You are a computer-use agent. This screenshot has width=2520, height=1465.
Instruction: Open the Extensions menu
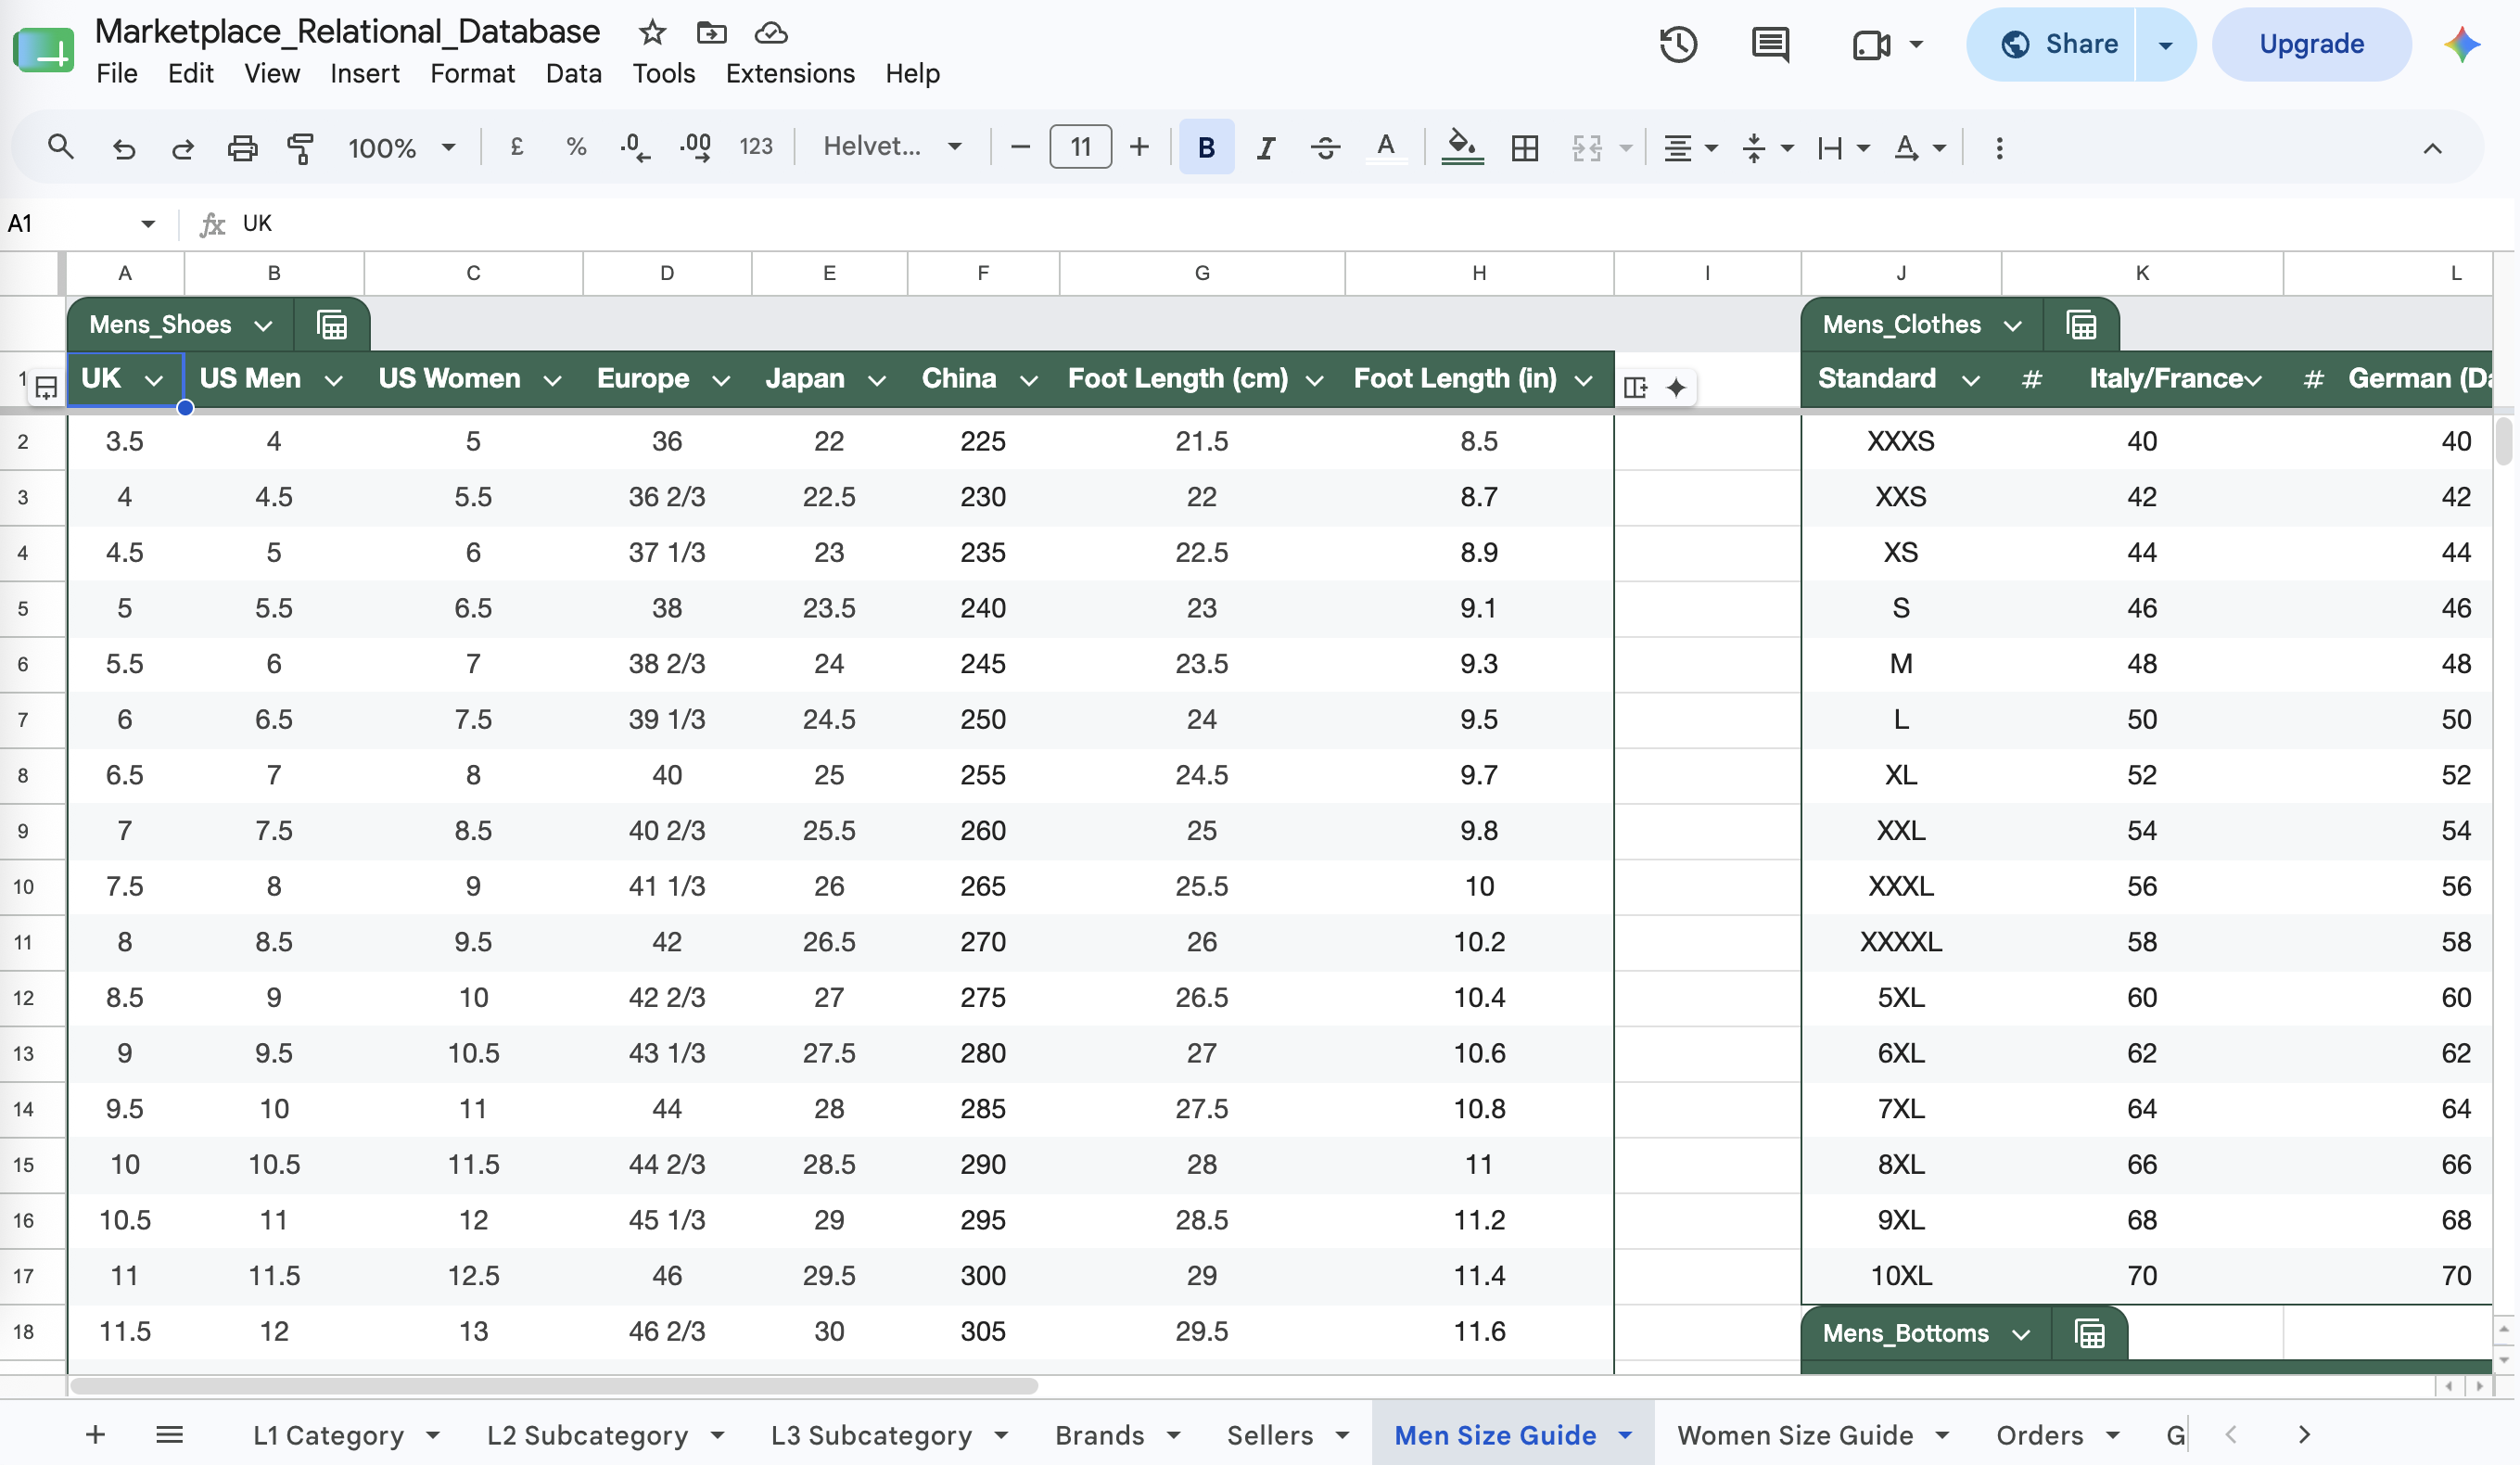click(790, 73)
